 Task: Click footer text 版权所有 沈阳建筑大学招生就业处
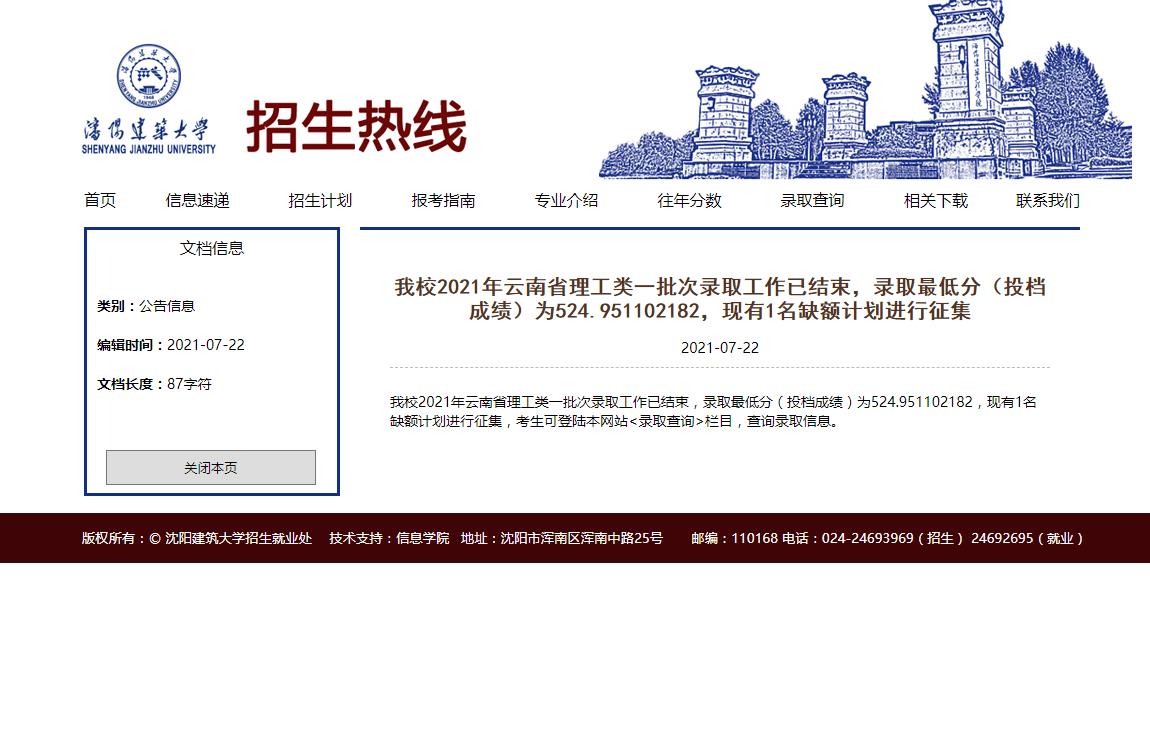(x=197, y=538)
